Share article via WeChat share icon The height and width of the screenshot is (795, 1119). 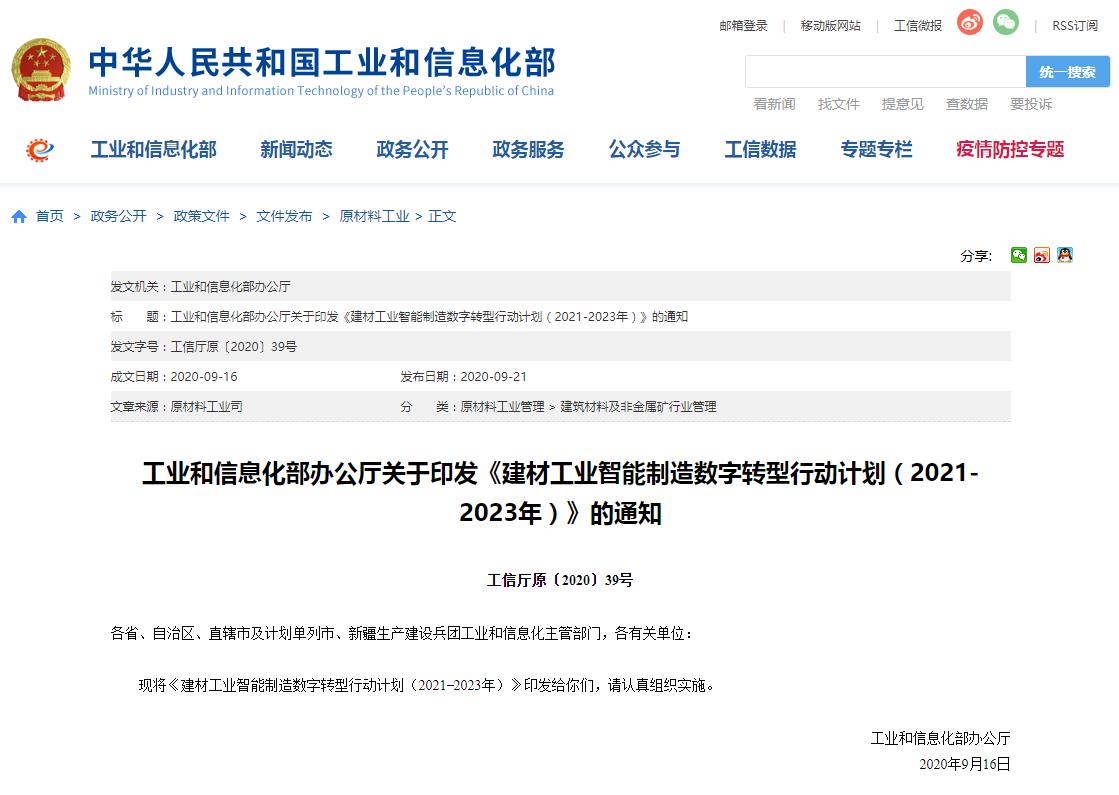1018,255
